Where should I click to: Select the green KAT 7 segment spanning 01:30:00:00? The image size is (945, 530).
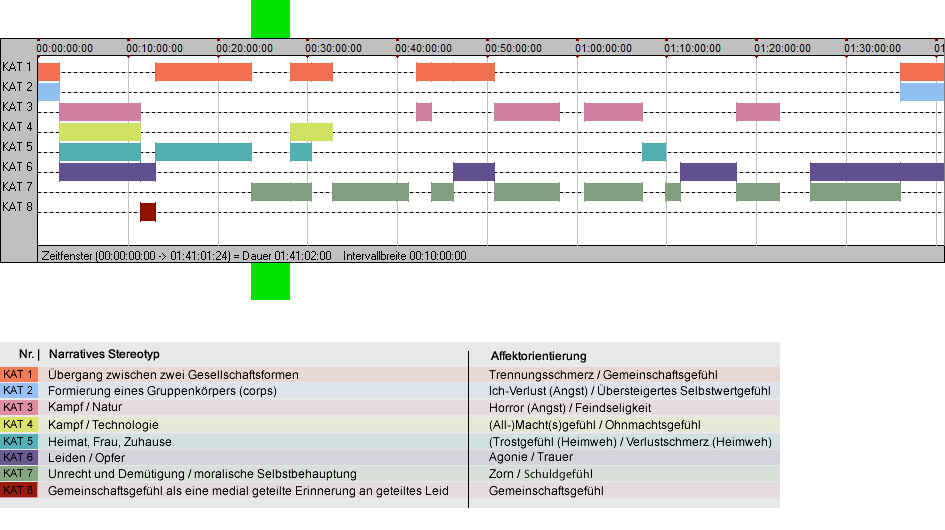[x=855, y=192]
